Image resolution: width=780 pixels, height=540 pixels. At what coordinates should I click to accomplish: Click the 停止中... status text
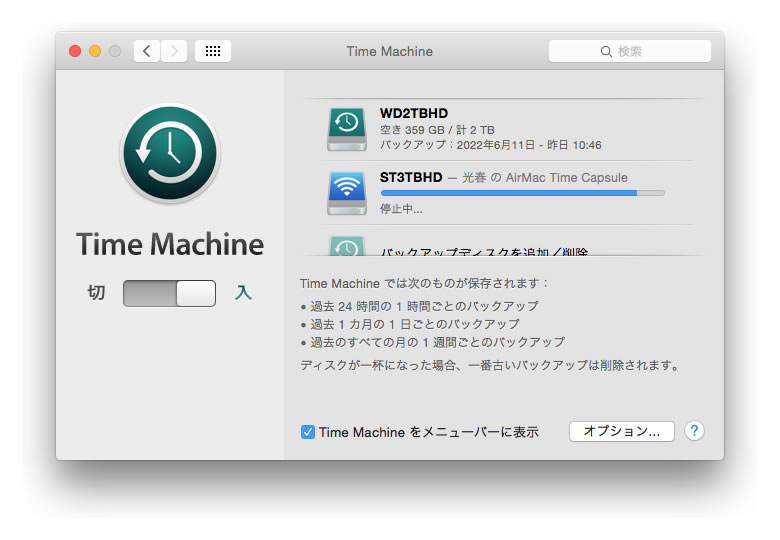point(401,209)
